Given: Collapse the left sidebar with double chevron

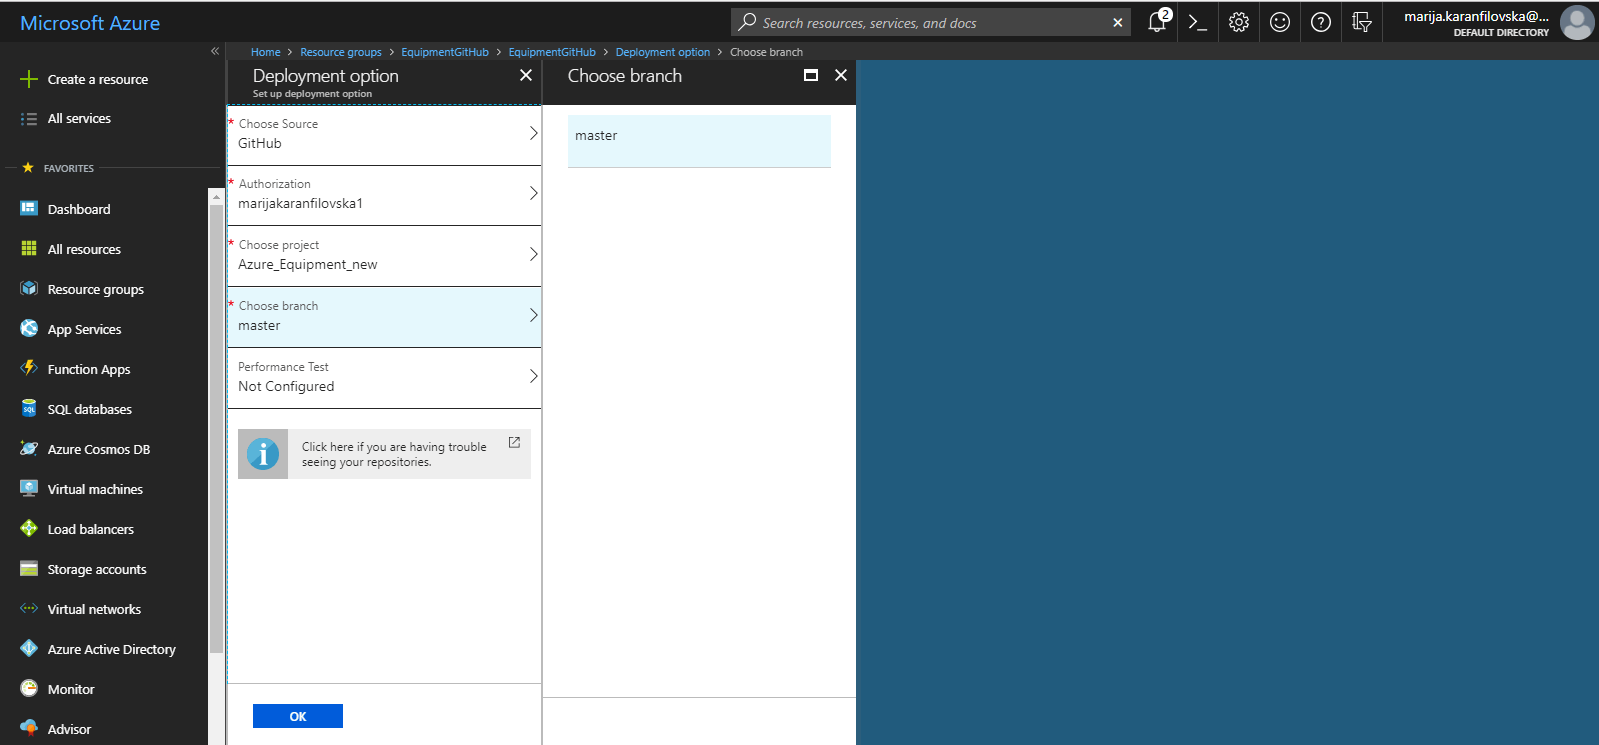Looking at the screenshot, I should coord(215,51).
